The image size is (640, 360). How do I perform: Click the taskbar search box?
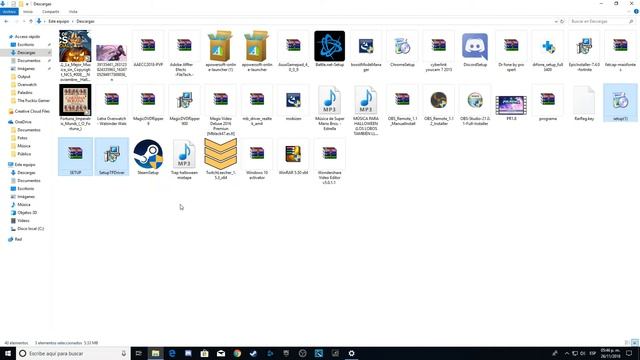[73, 353]
